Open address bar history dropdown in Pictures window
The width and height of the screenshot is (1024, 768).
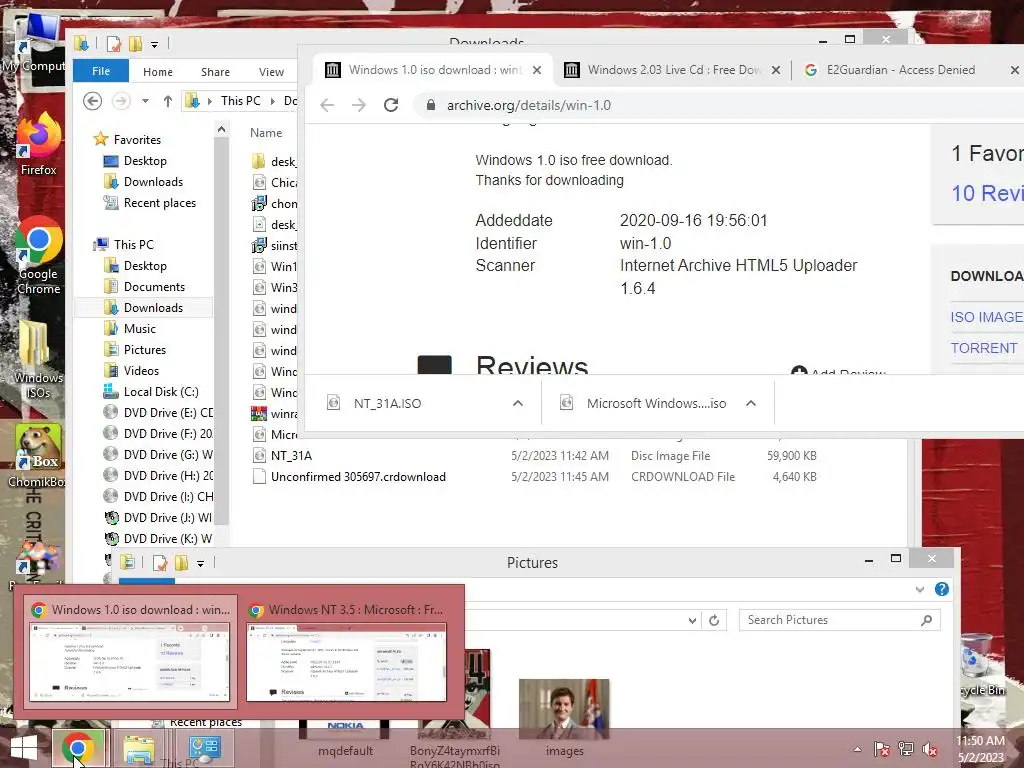pyautogui.click(x=692, y=620)
